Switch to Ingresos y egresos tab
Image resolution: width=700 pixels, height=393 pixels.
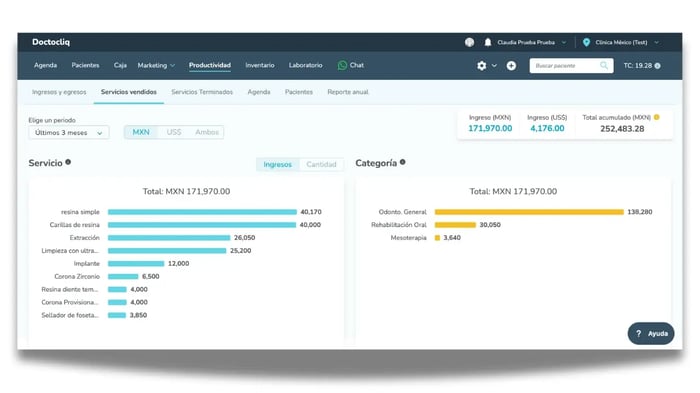click(x=59, y=92)
